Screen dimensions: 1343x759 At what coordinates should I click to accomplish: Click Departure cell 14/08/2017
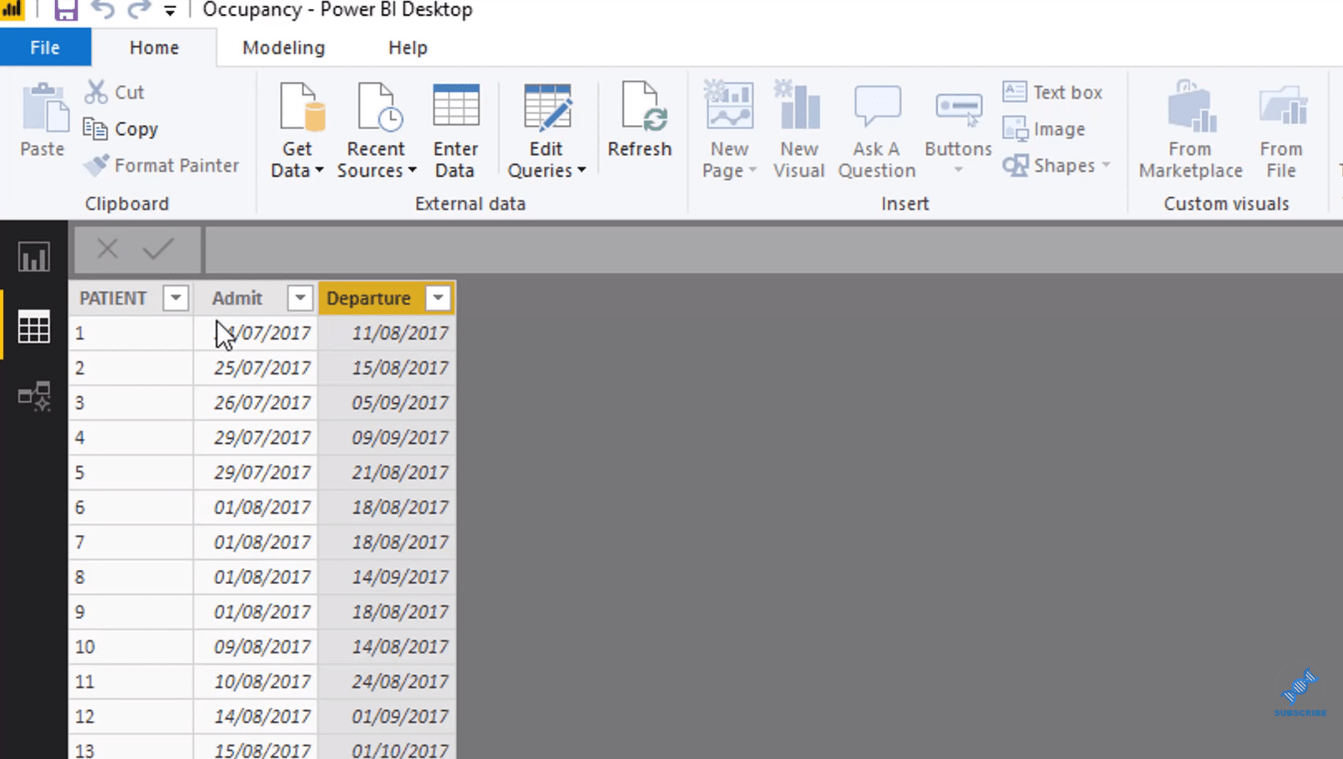pos(387,647)
